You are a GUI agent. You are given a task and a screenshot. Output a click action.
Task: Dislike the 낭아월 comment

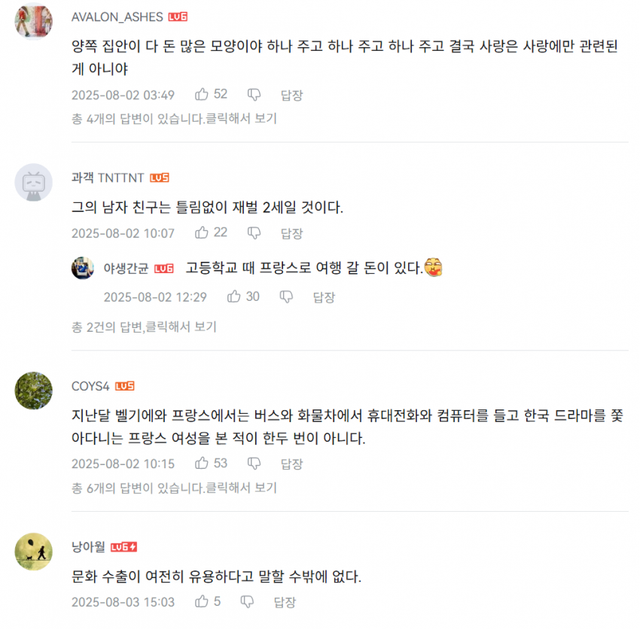(x=246, y=602)
